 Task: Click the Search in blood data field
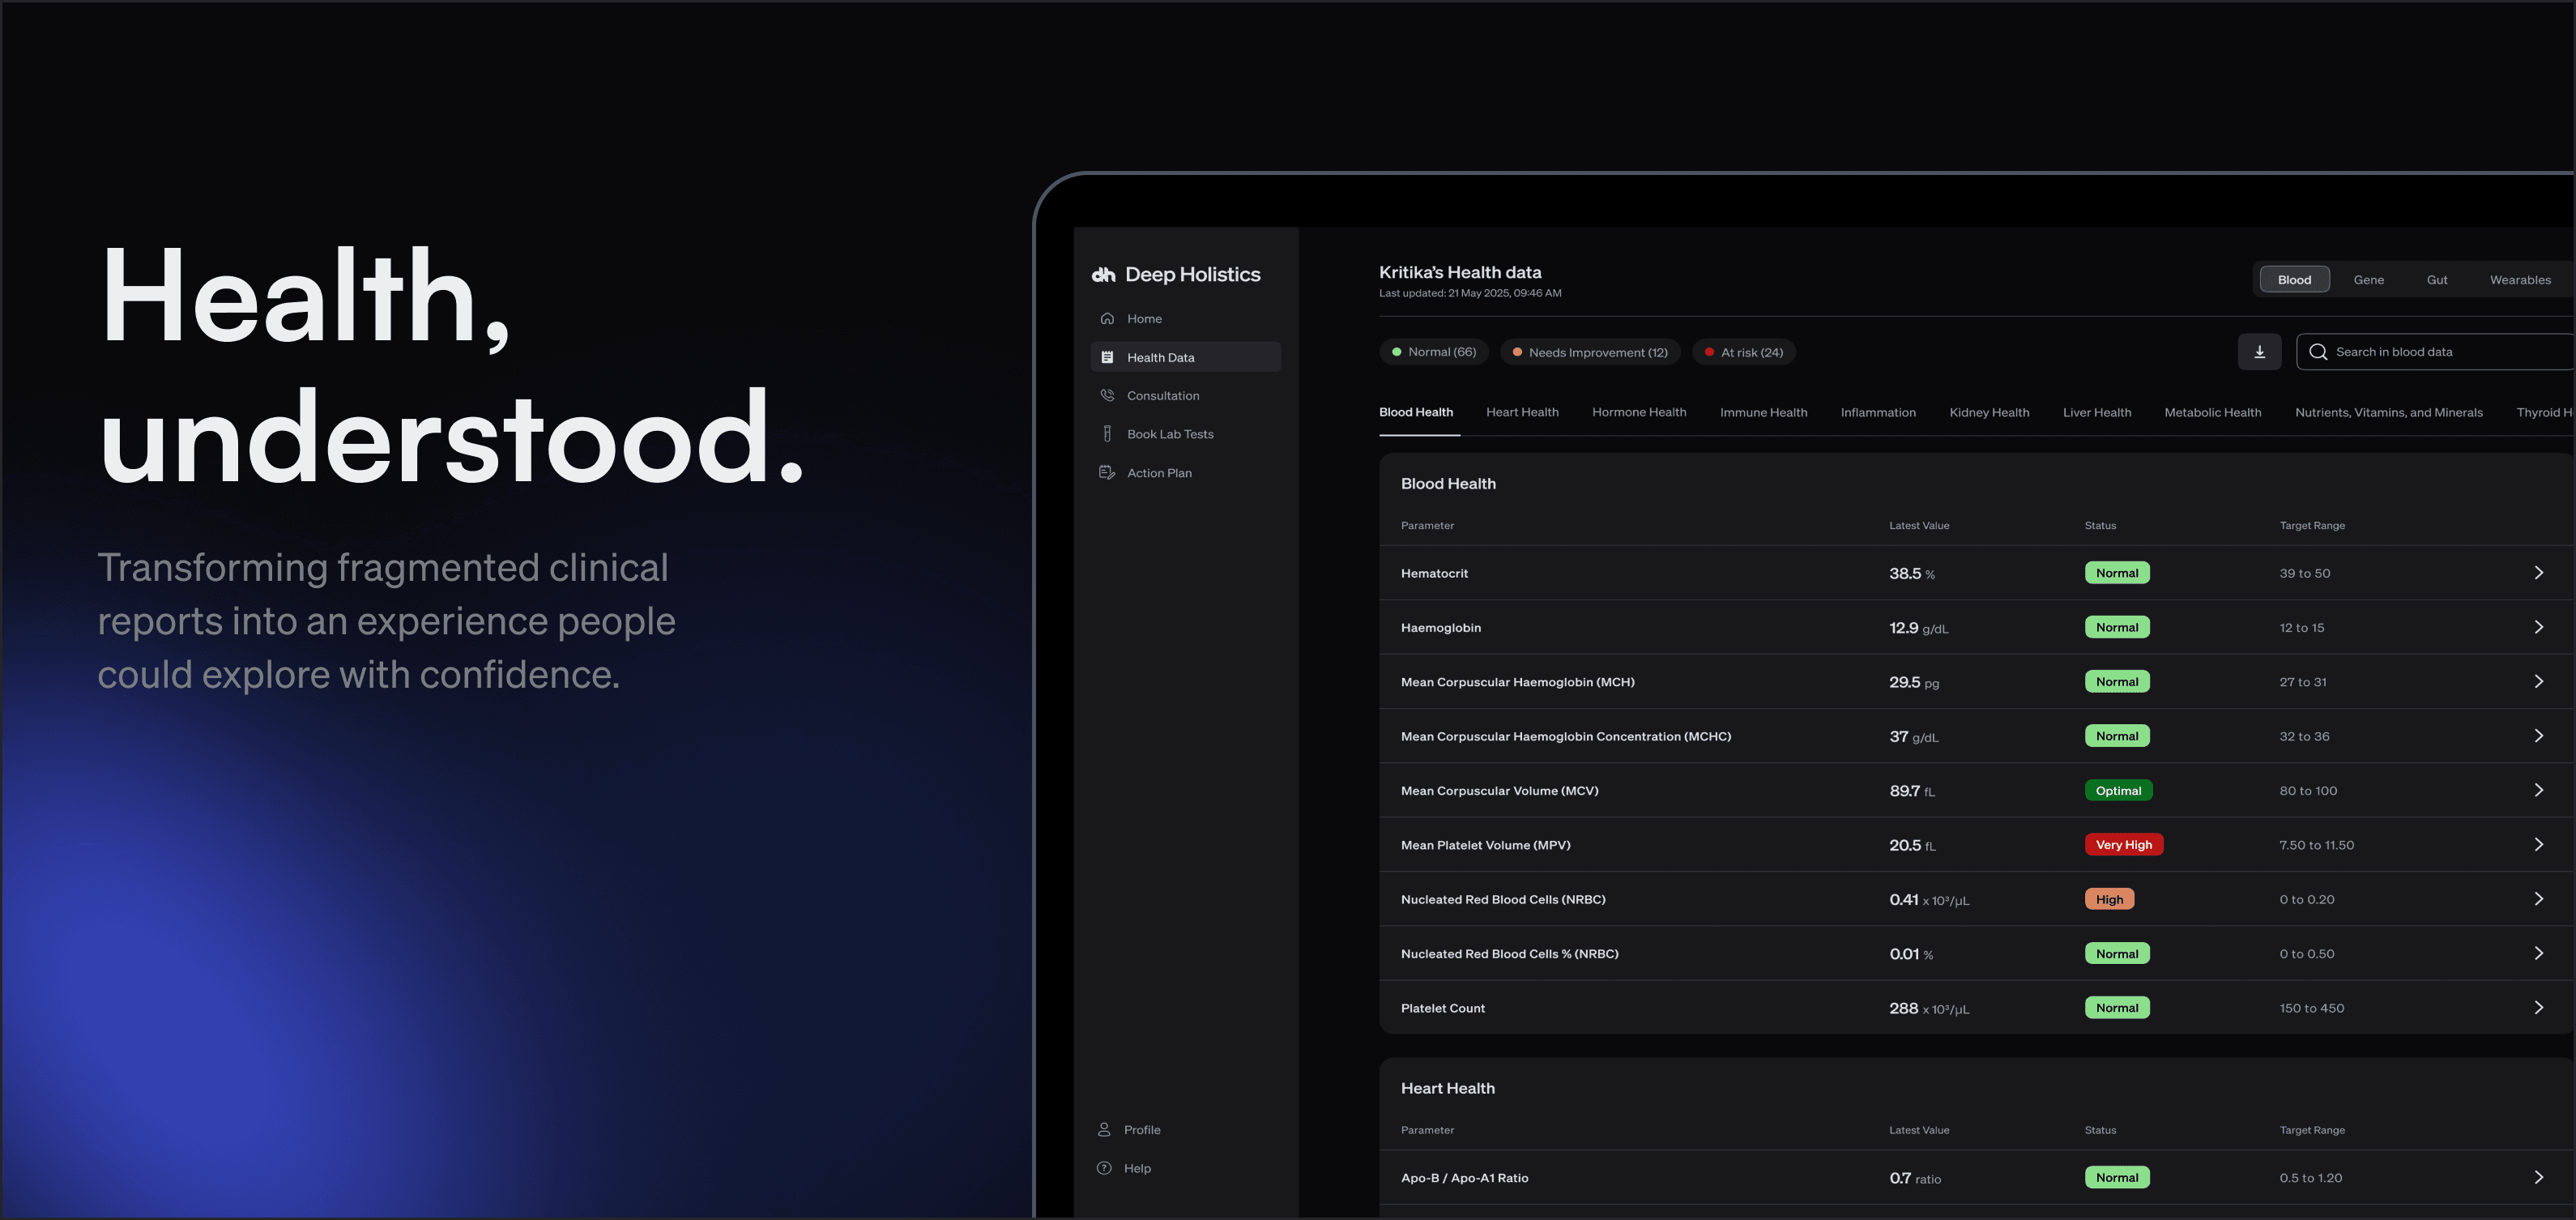pyautogui.click(x=2436, y=352)
